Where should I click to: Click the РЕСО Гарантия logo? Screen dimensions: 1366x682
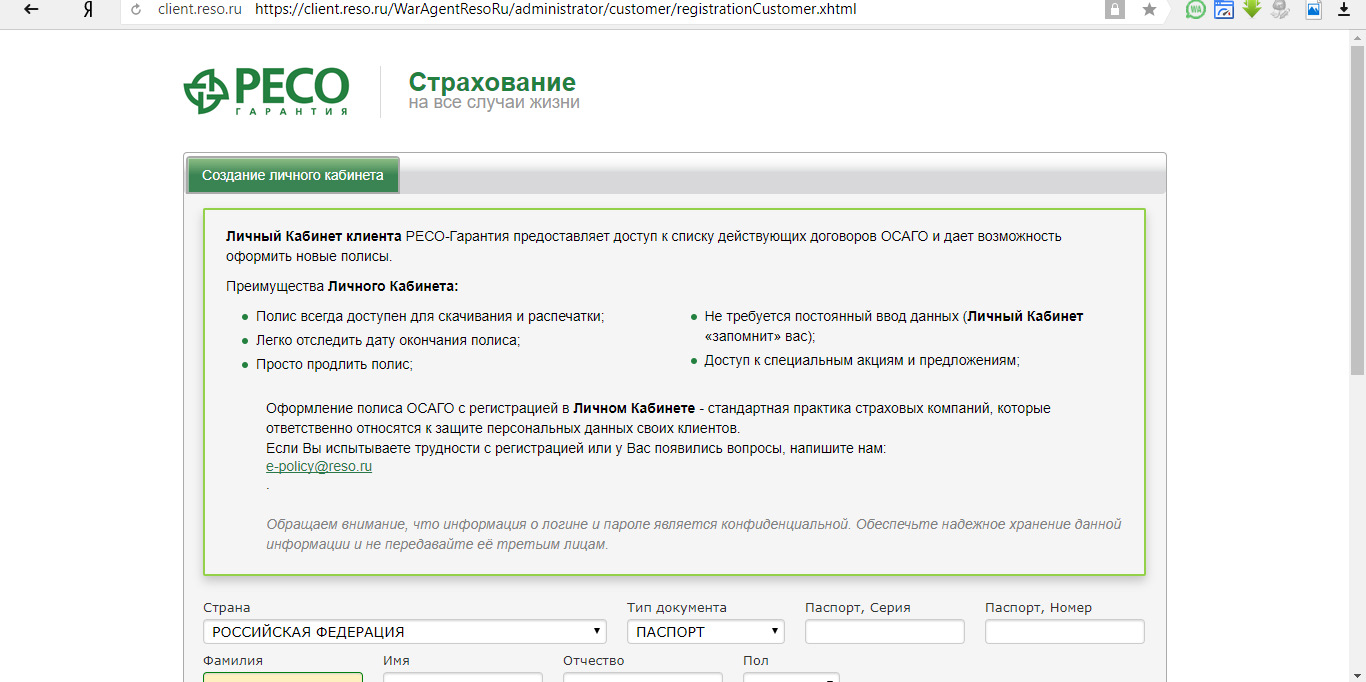click(x=266, y=92)
